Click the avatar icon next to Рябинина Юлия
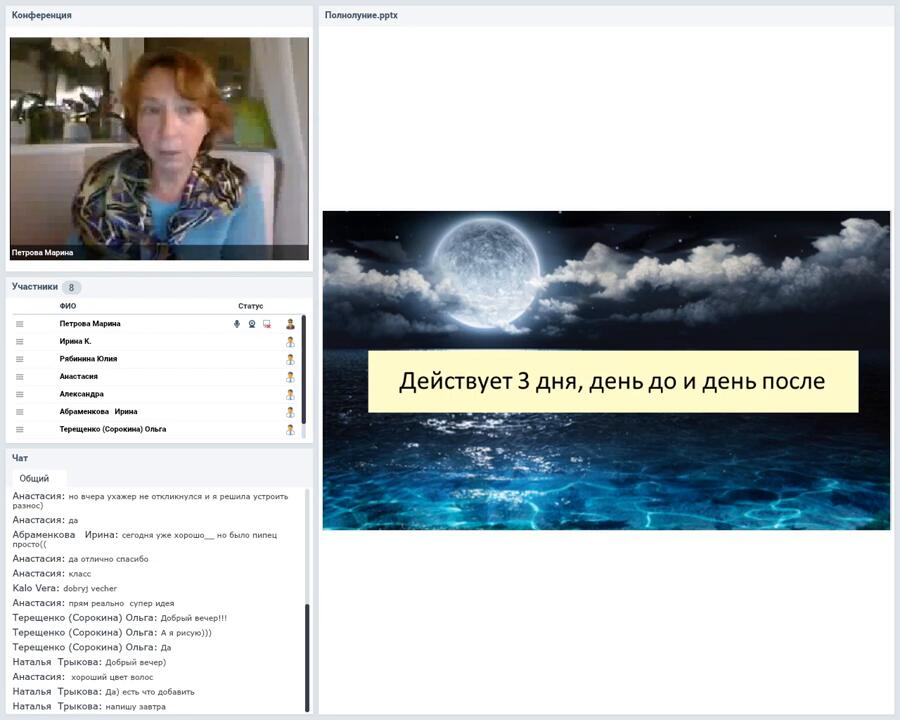This screenshot has height=720, width=900. [x=290, y=359]
